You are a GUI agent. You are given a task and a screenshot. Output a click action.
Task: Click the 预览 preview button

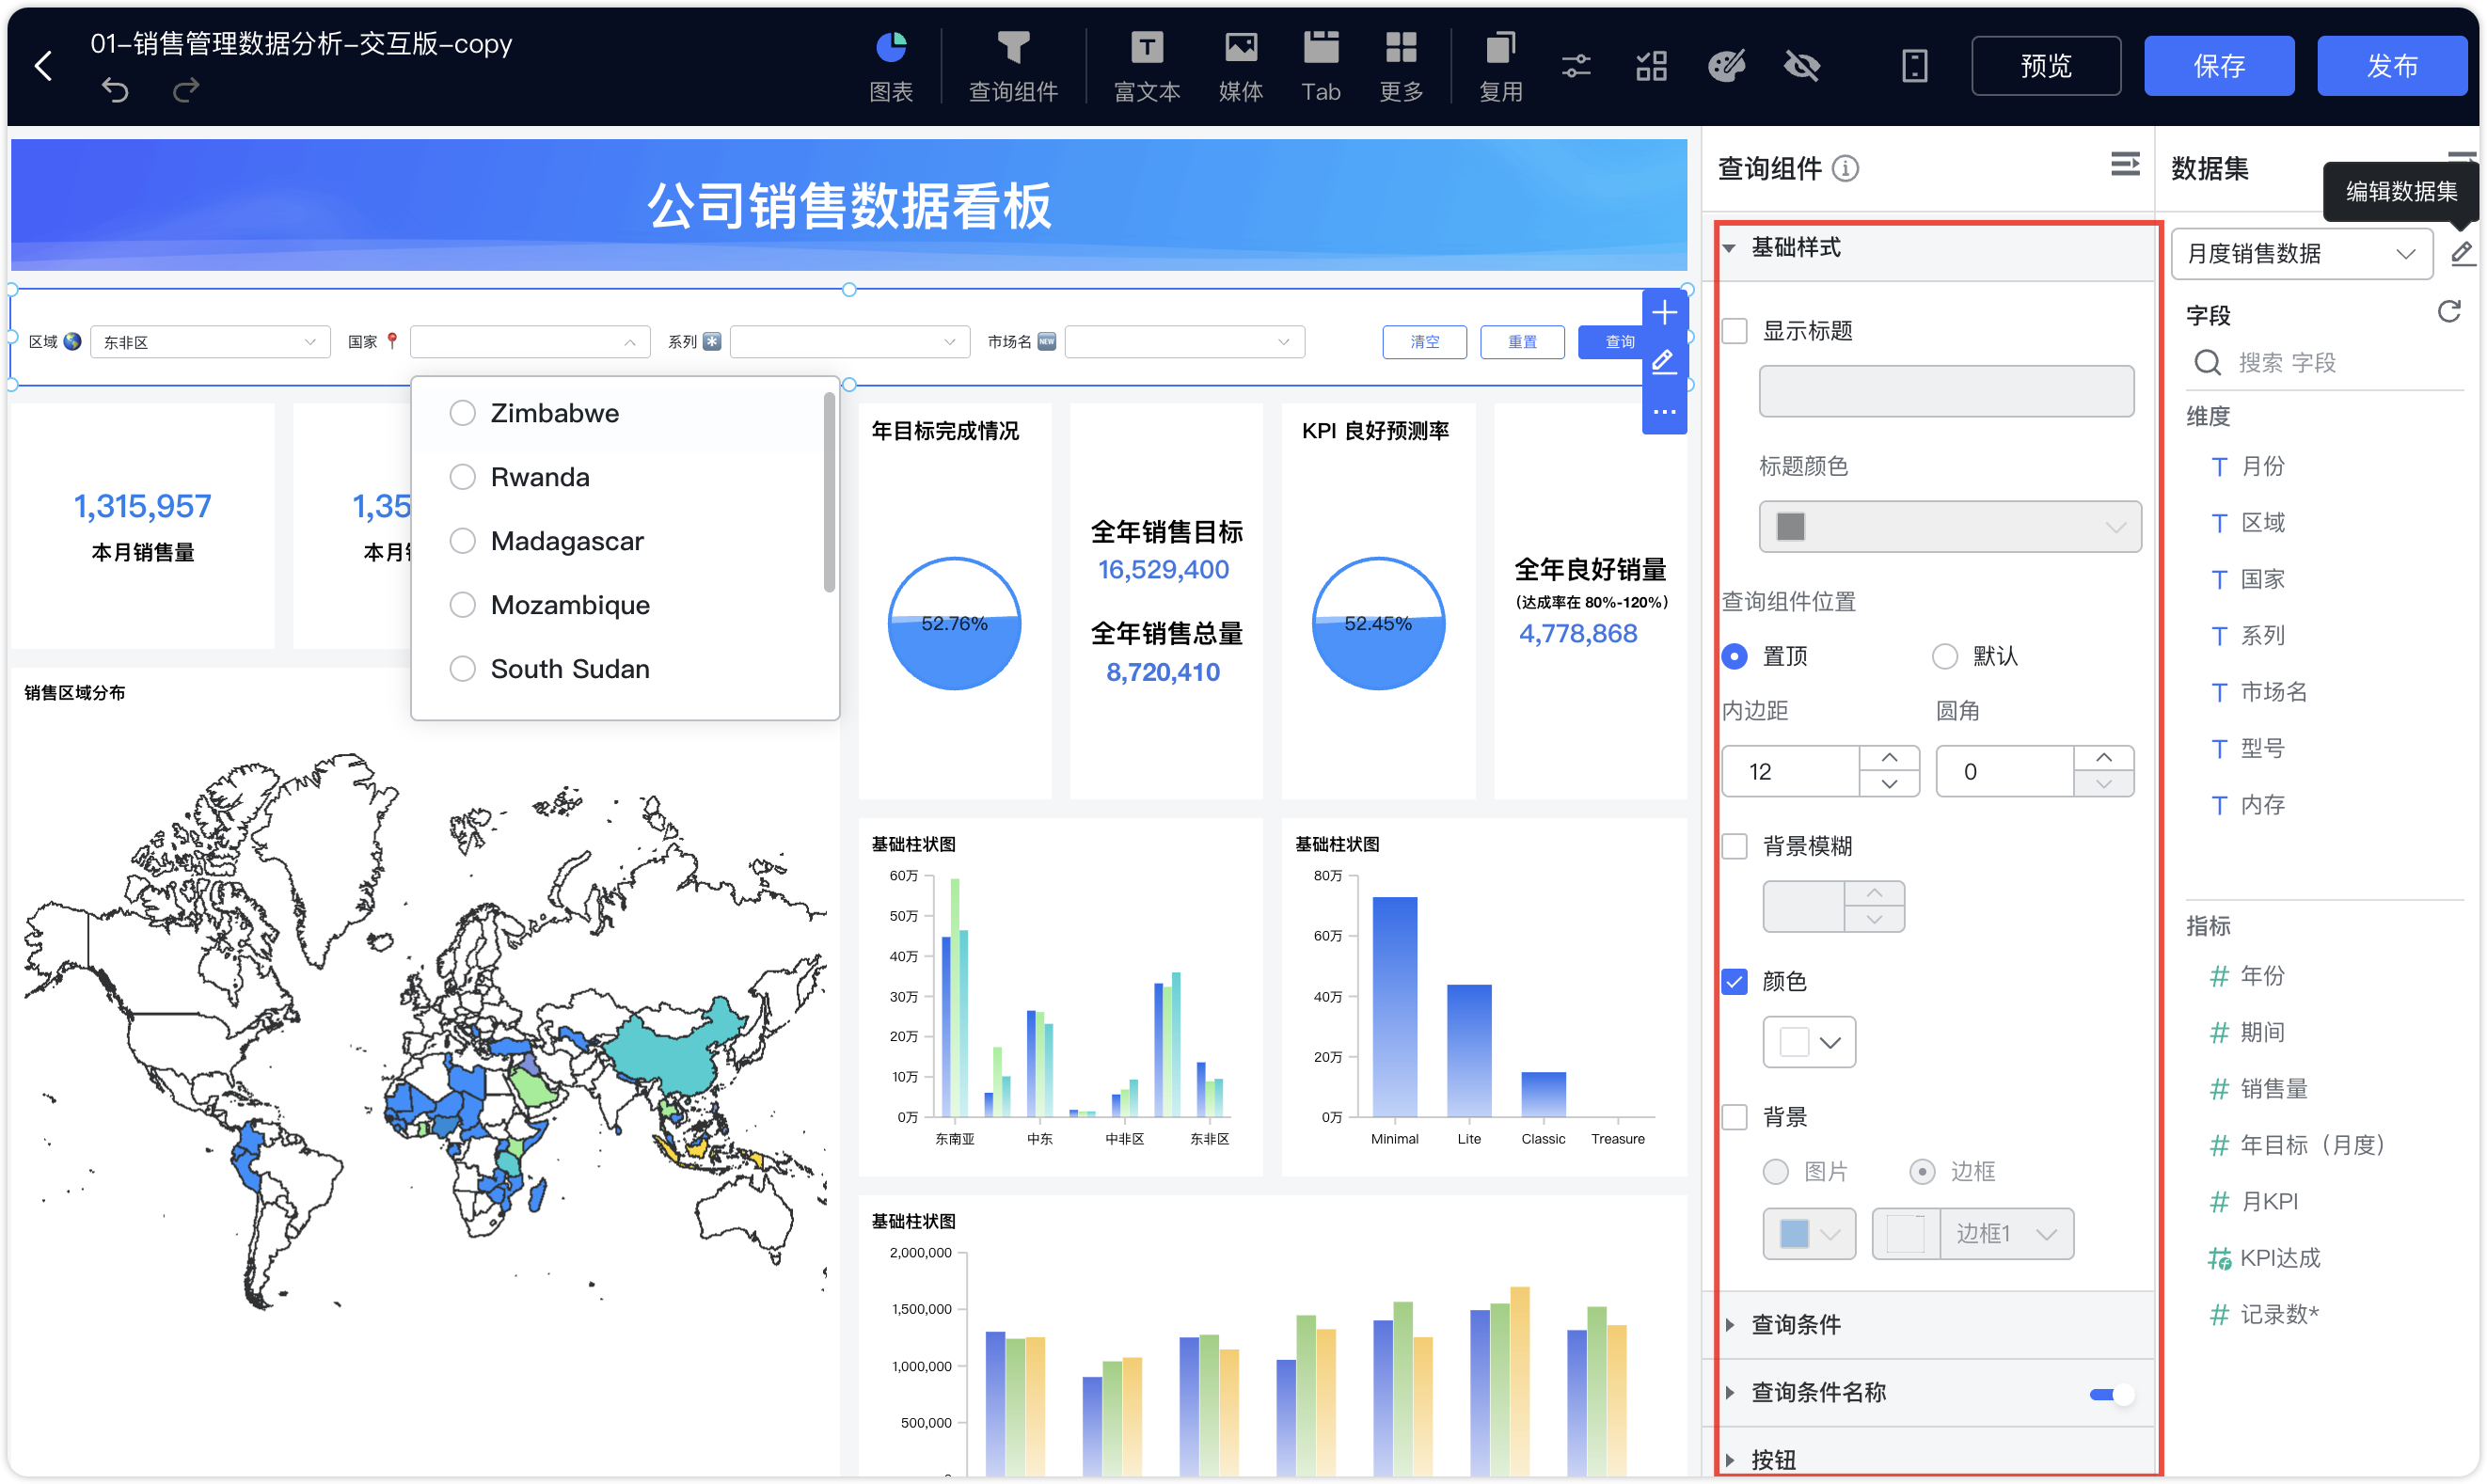pyautogui.click(x=2045, y=66)
